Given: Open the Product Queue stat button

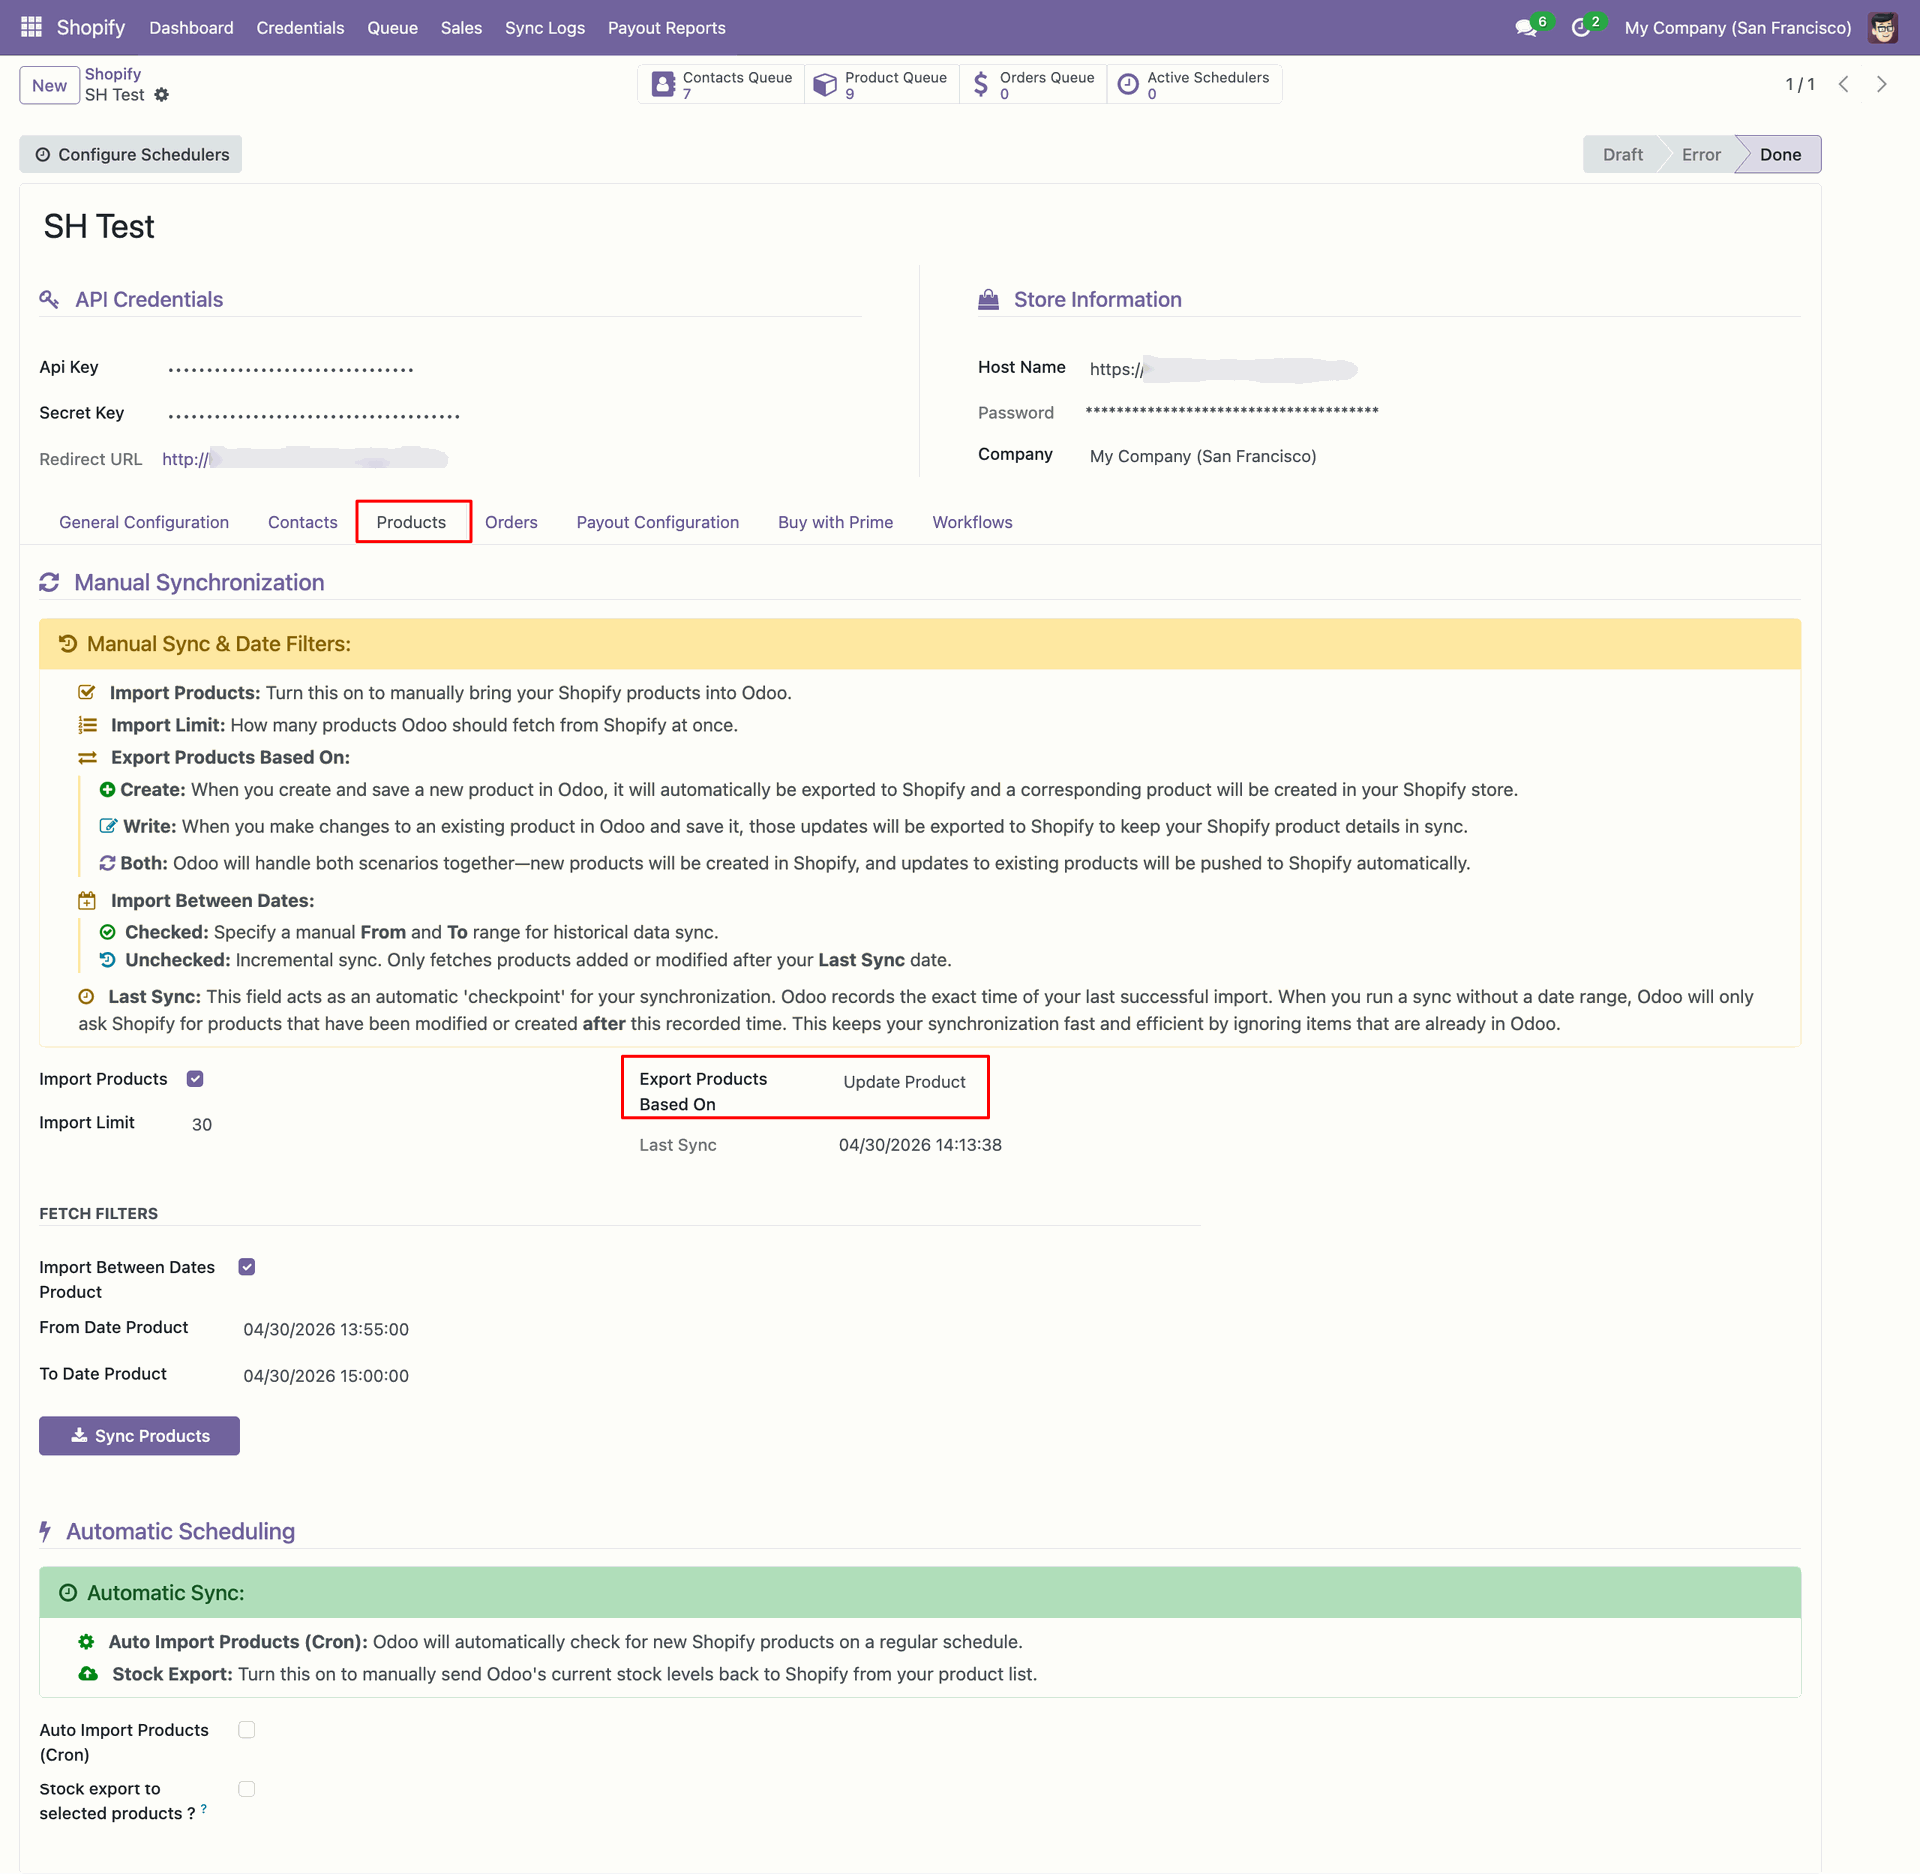Looking at the screenshot, I should pyautogui.click(x=881, y=84).
